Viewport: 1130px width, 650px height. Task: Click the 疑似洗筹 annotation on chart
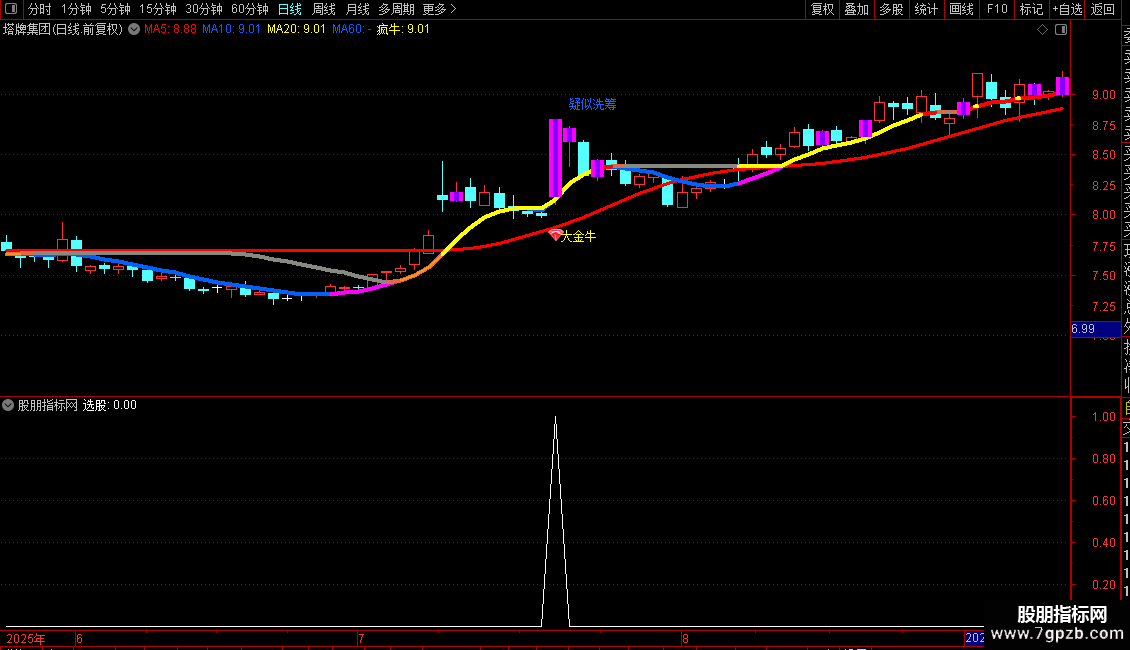pos(592,104)
